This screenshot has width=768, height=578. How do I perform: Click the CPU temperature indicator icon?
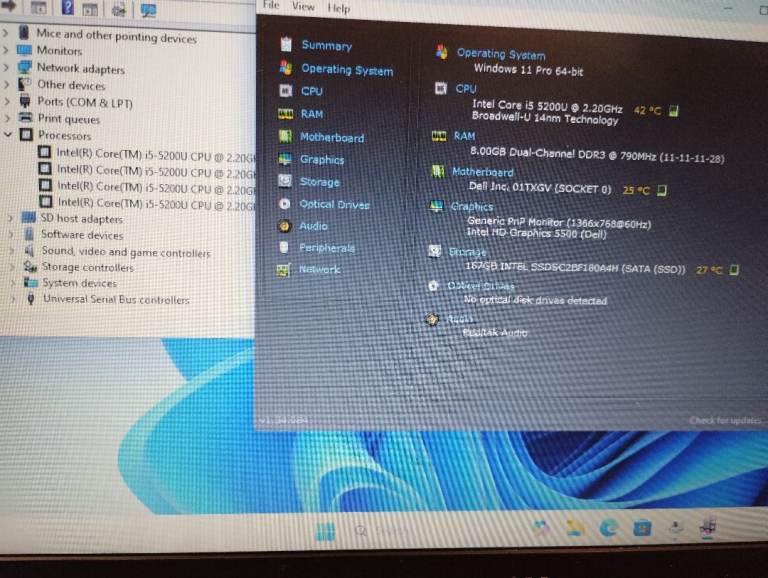[x=673, y=111]
